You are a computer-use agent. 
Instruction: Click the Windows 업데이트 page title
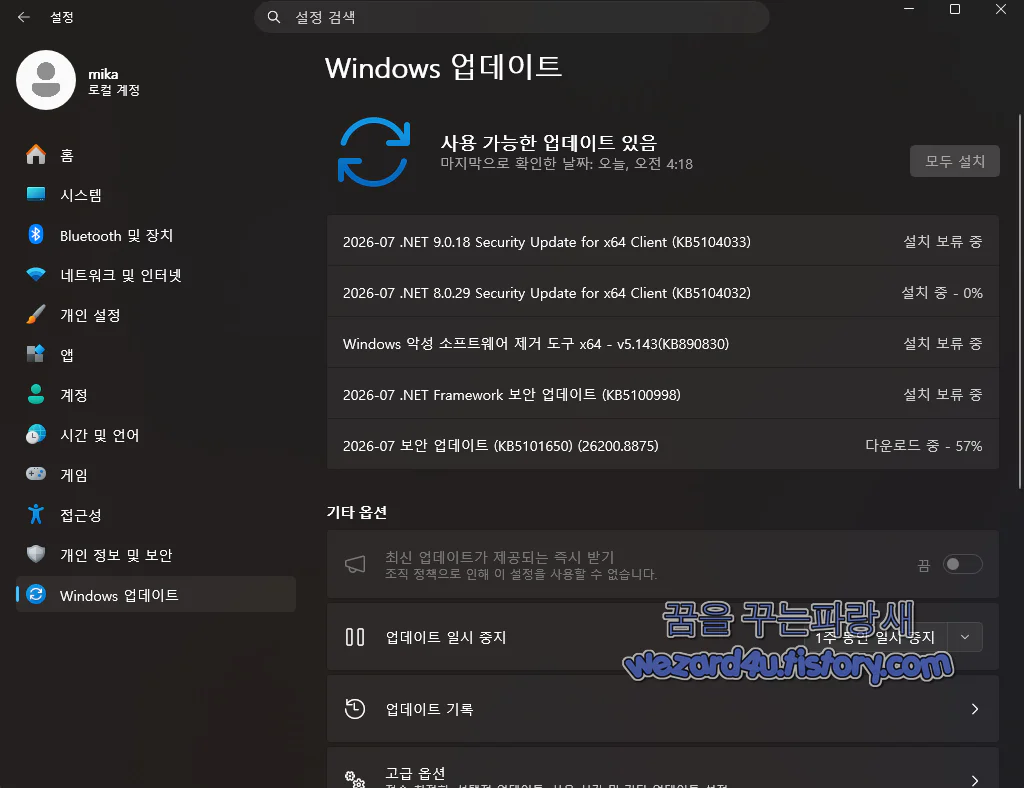pyautogui.click(x=443, y=68)
